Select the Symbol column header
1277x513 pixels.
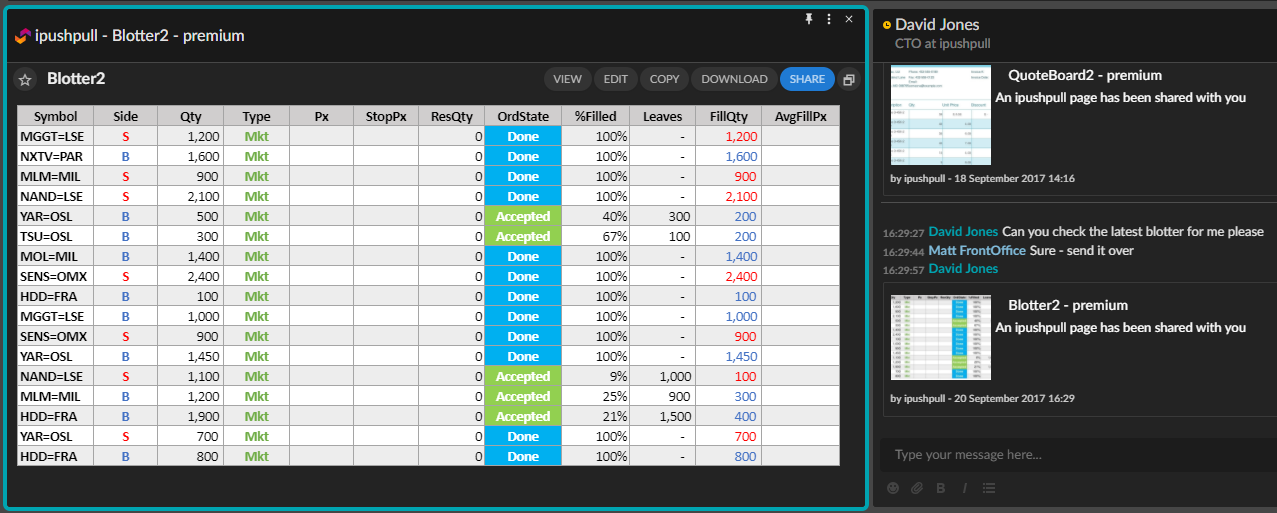(x=56, y=116)
